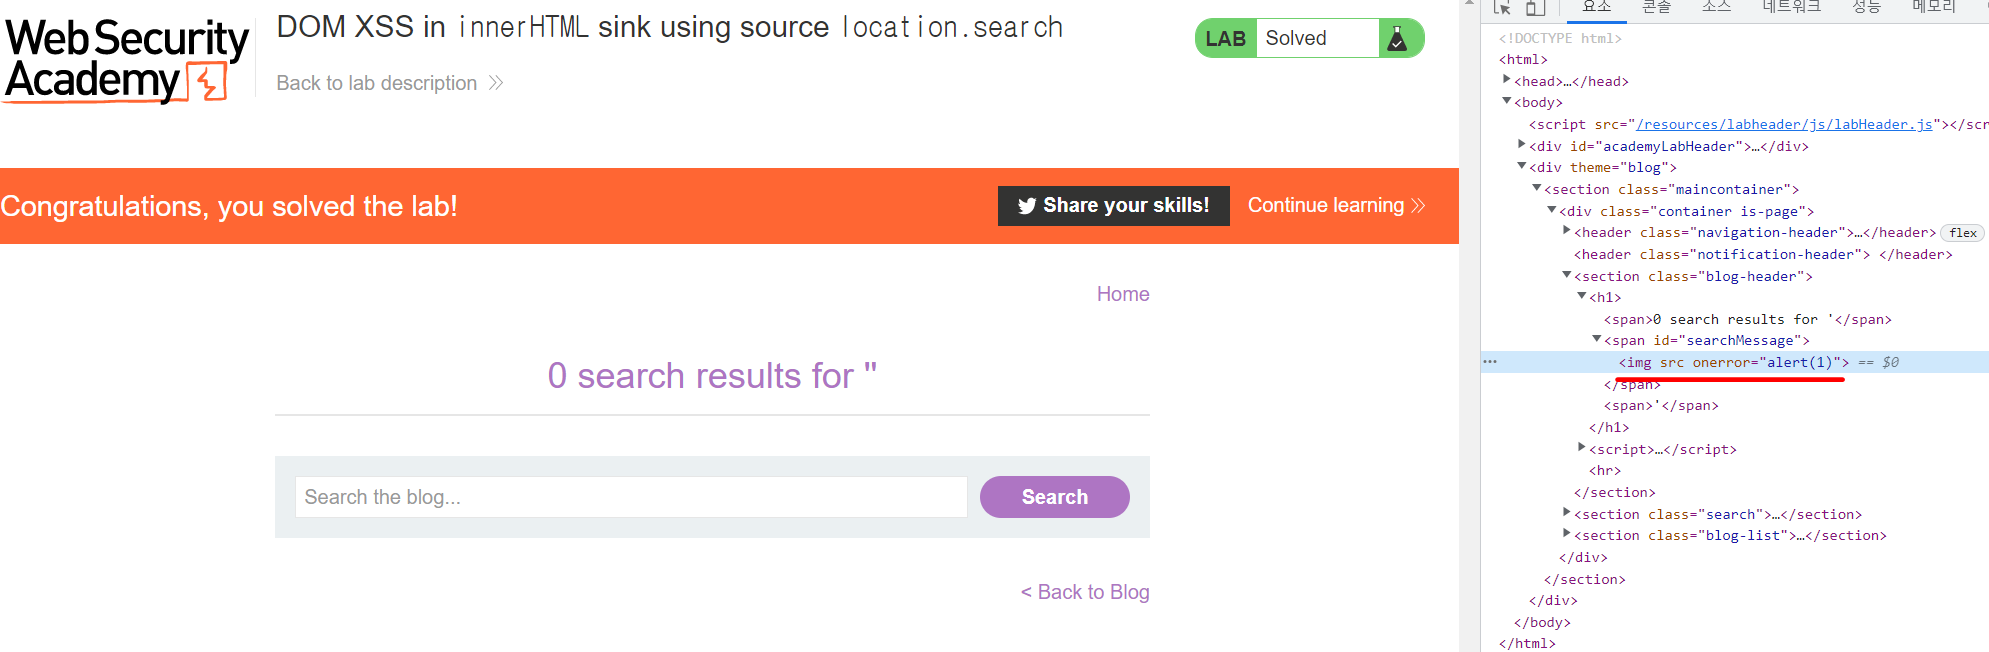Image resolution: width=1989 pixels, height=652 pixels.
Task: Activate the DevTools inspect element picker
Action: point(1502,8)
